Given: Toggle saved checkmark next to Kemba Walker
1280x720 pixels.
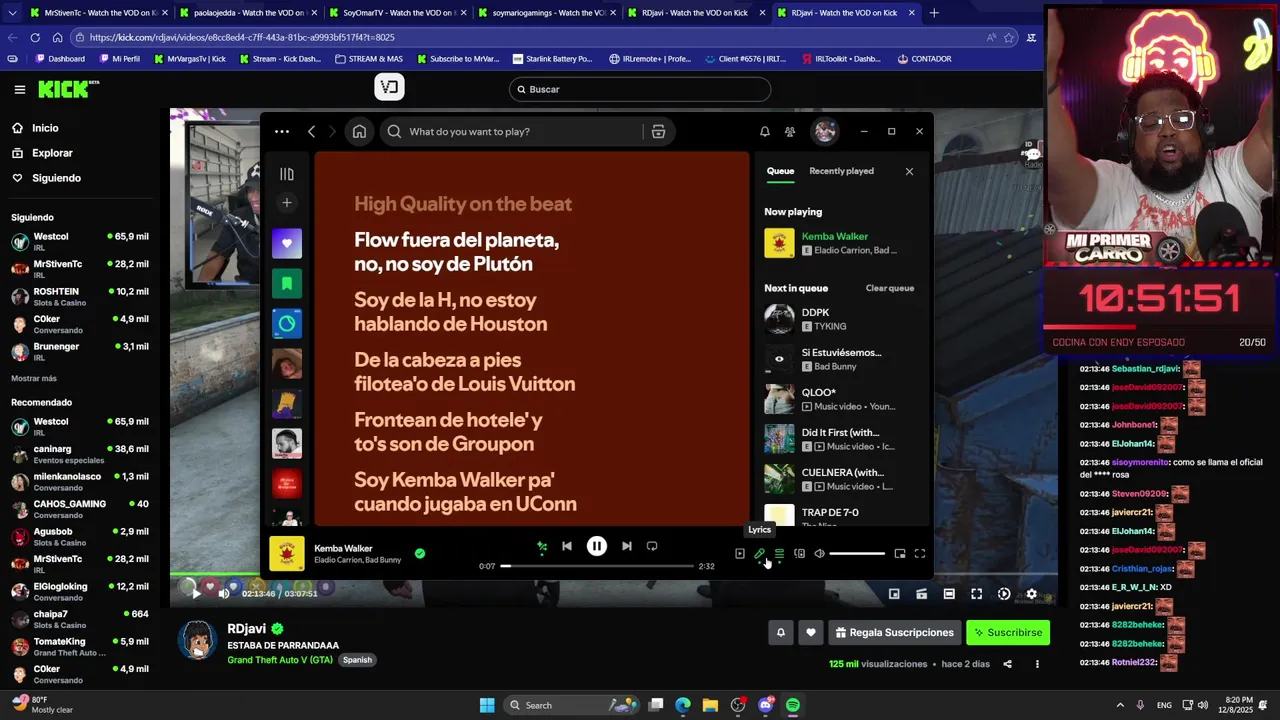Looking at the screenshot, I should point(420,553).
